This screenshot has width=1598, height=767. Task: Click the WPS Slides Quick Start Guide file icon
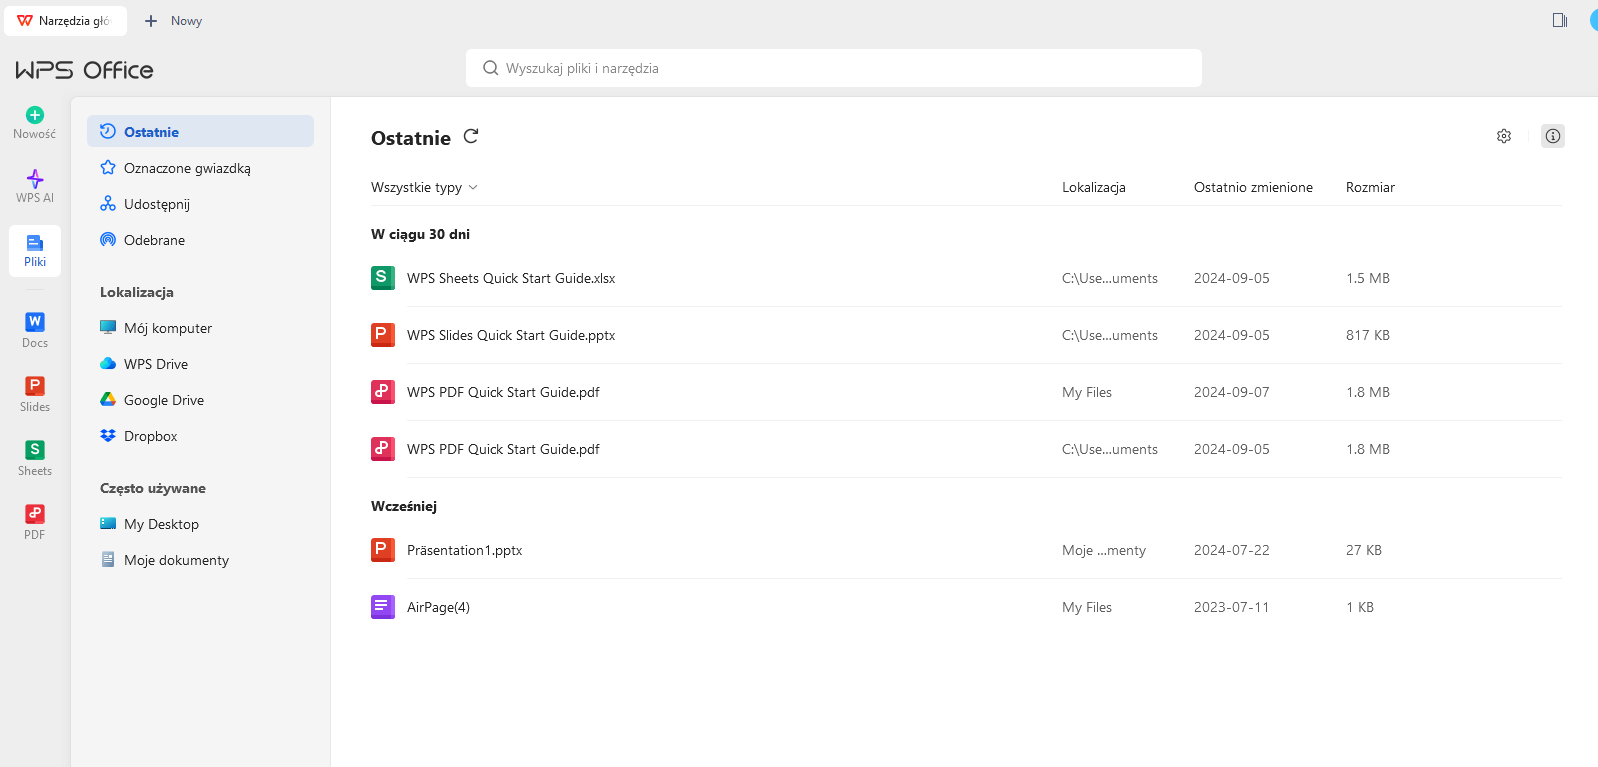[x=383, y=335]
